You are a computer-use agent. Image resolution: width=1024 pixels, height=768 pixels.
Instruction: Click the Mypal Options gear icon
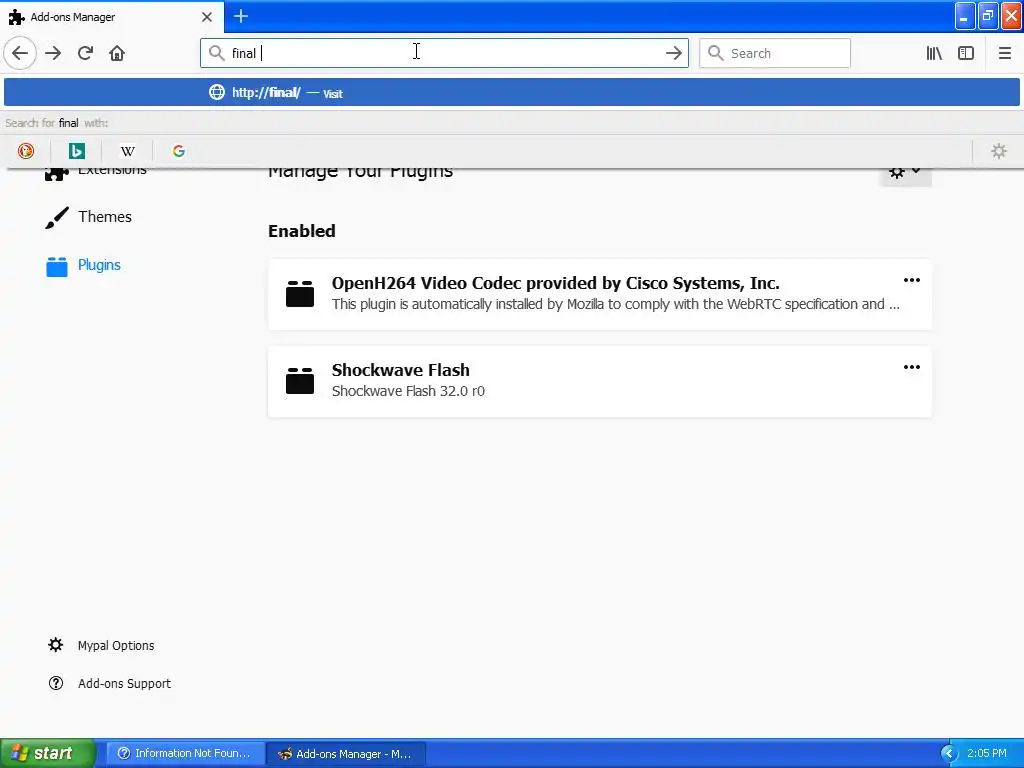point(56,645)
